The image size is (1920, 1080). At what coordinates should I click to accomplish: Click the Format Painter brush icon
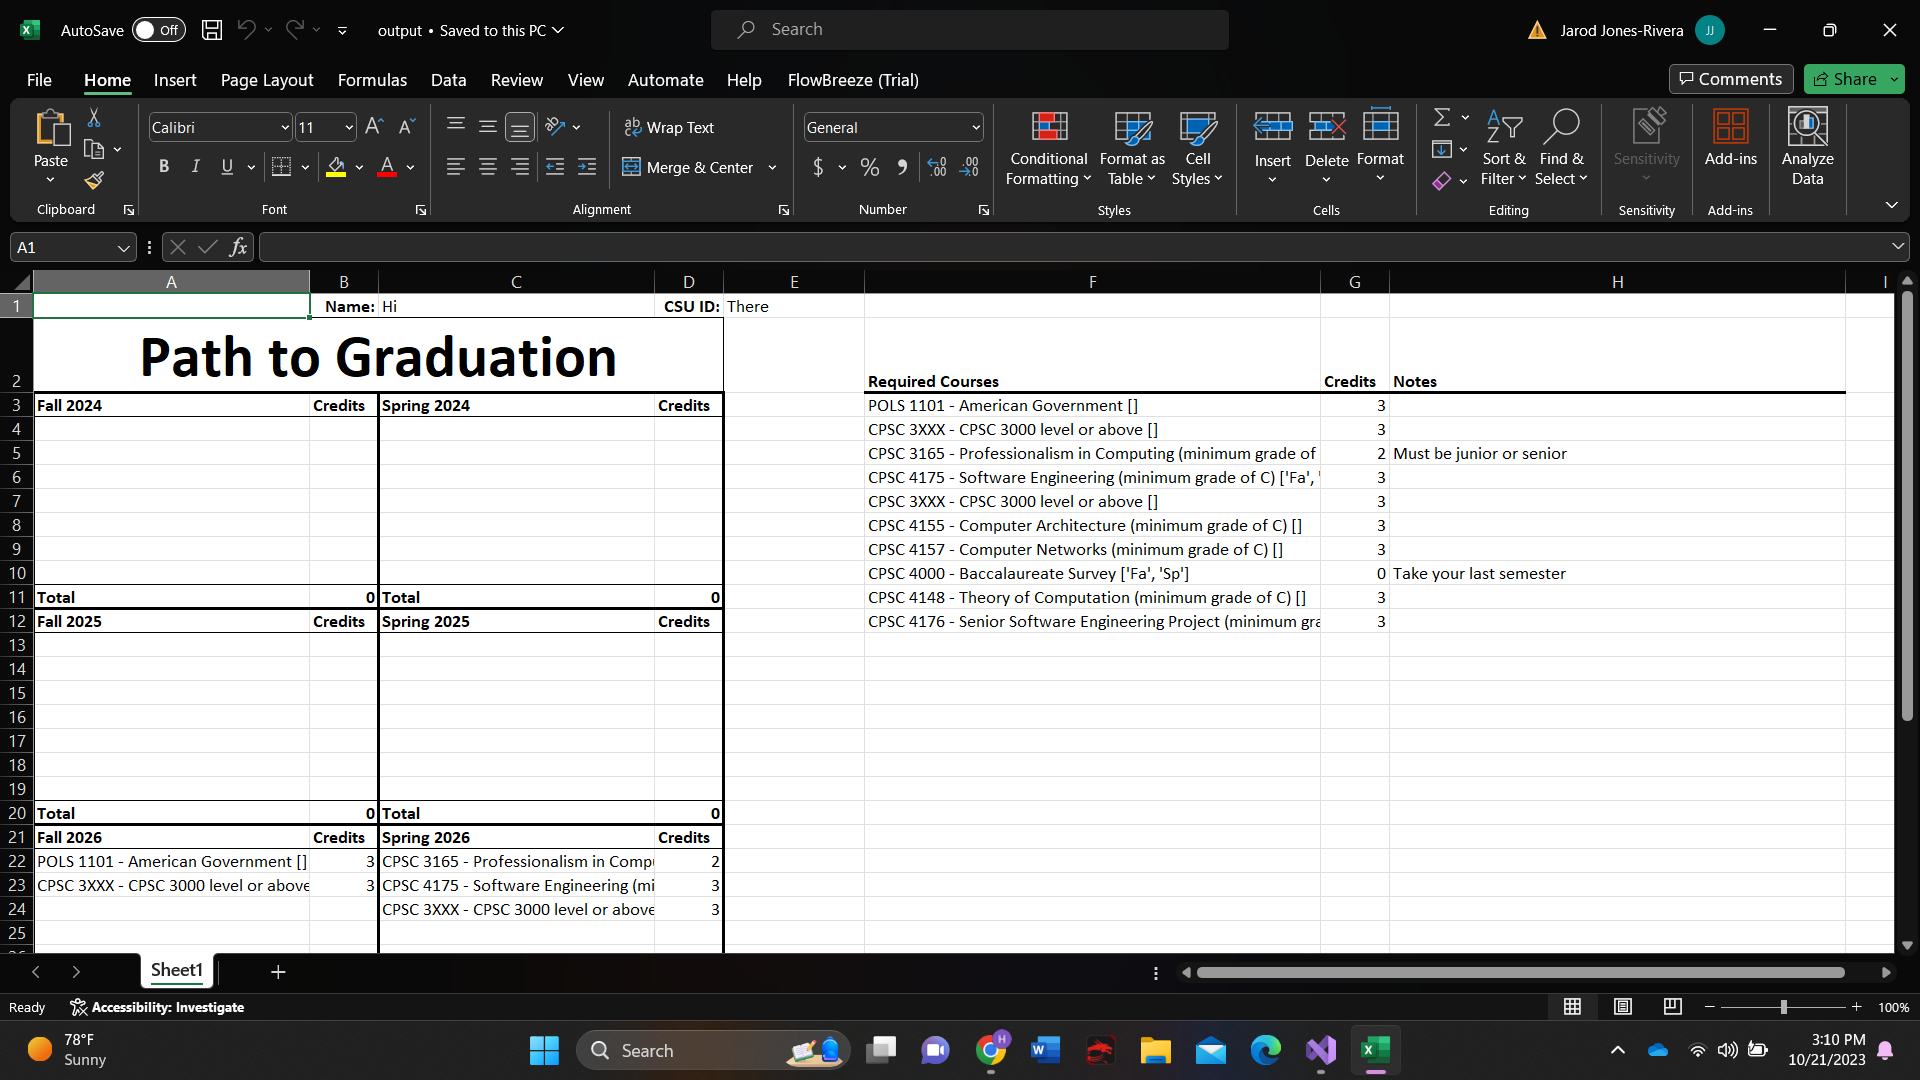pyautogui.click(x=94, y=180)
